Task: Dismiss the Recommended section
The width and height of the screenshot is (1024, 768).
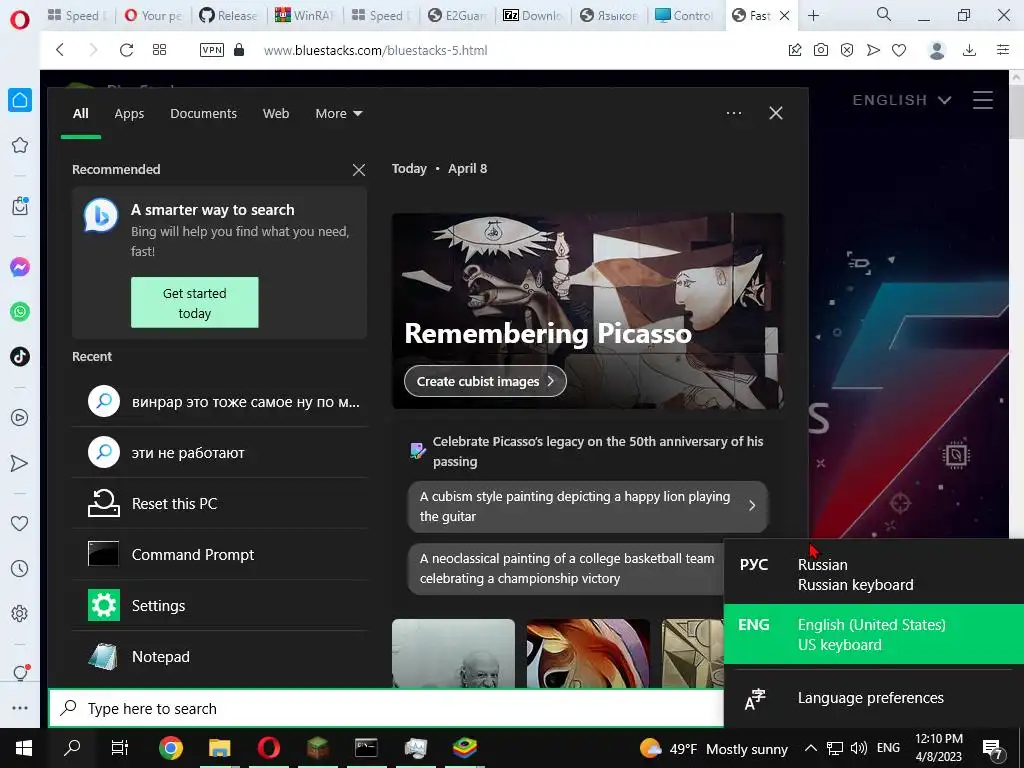Action: (359, 170)
